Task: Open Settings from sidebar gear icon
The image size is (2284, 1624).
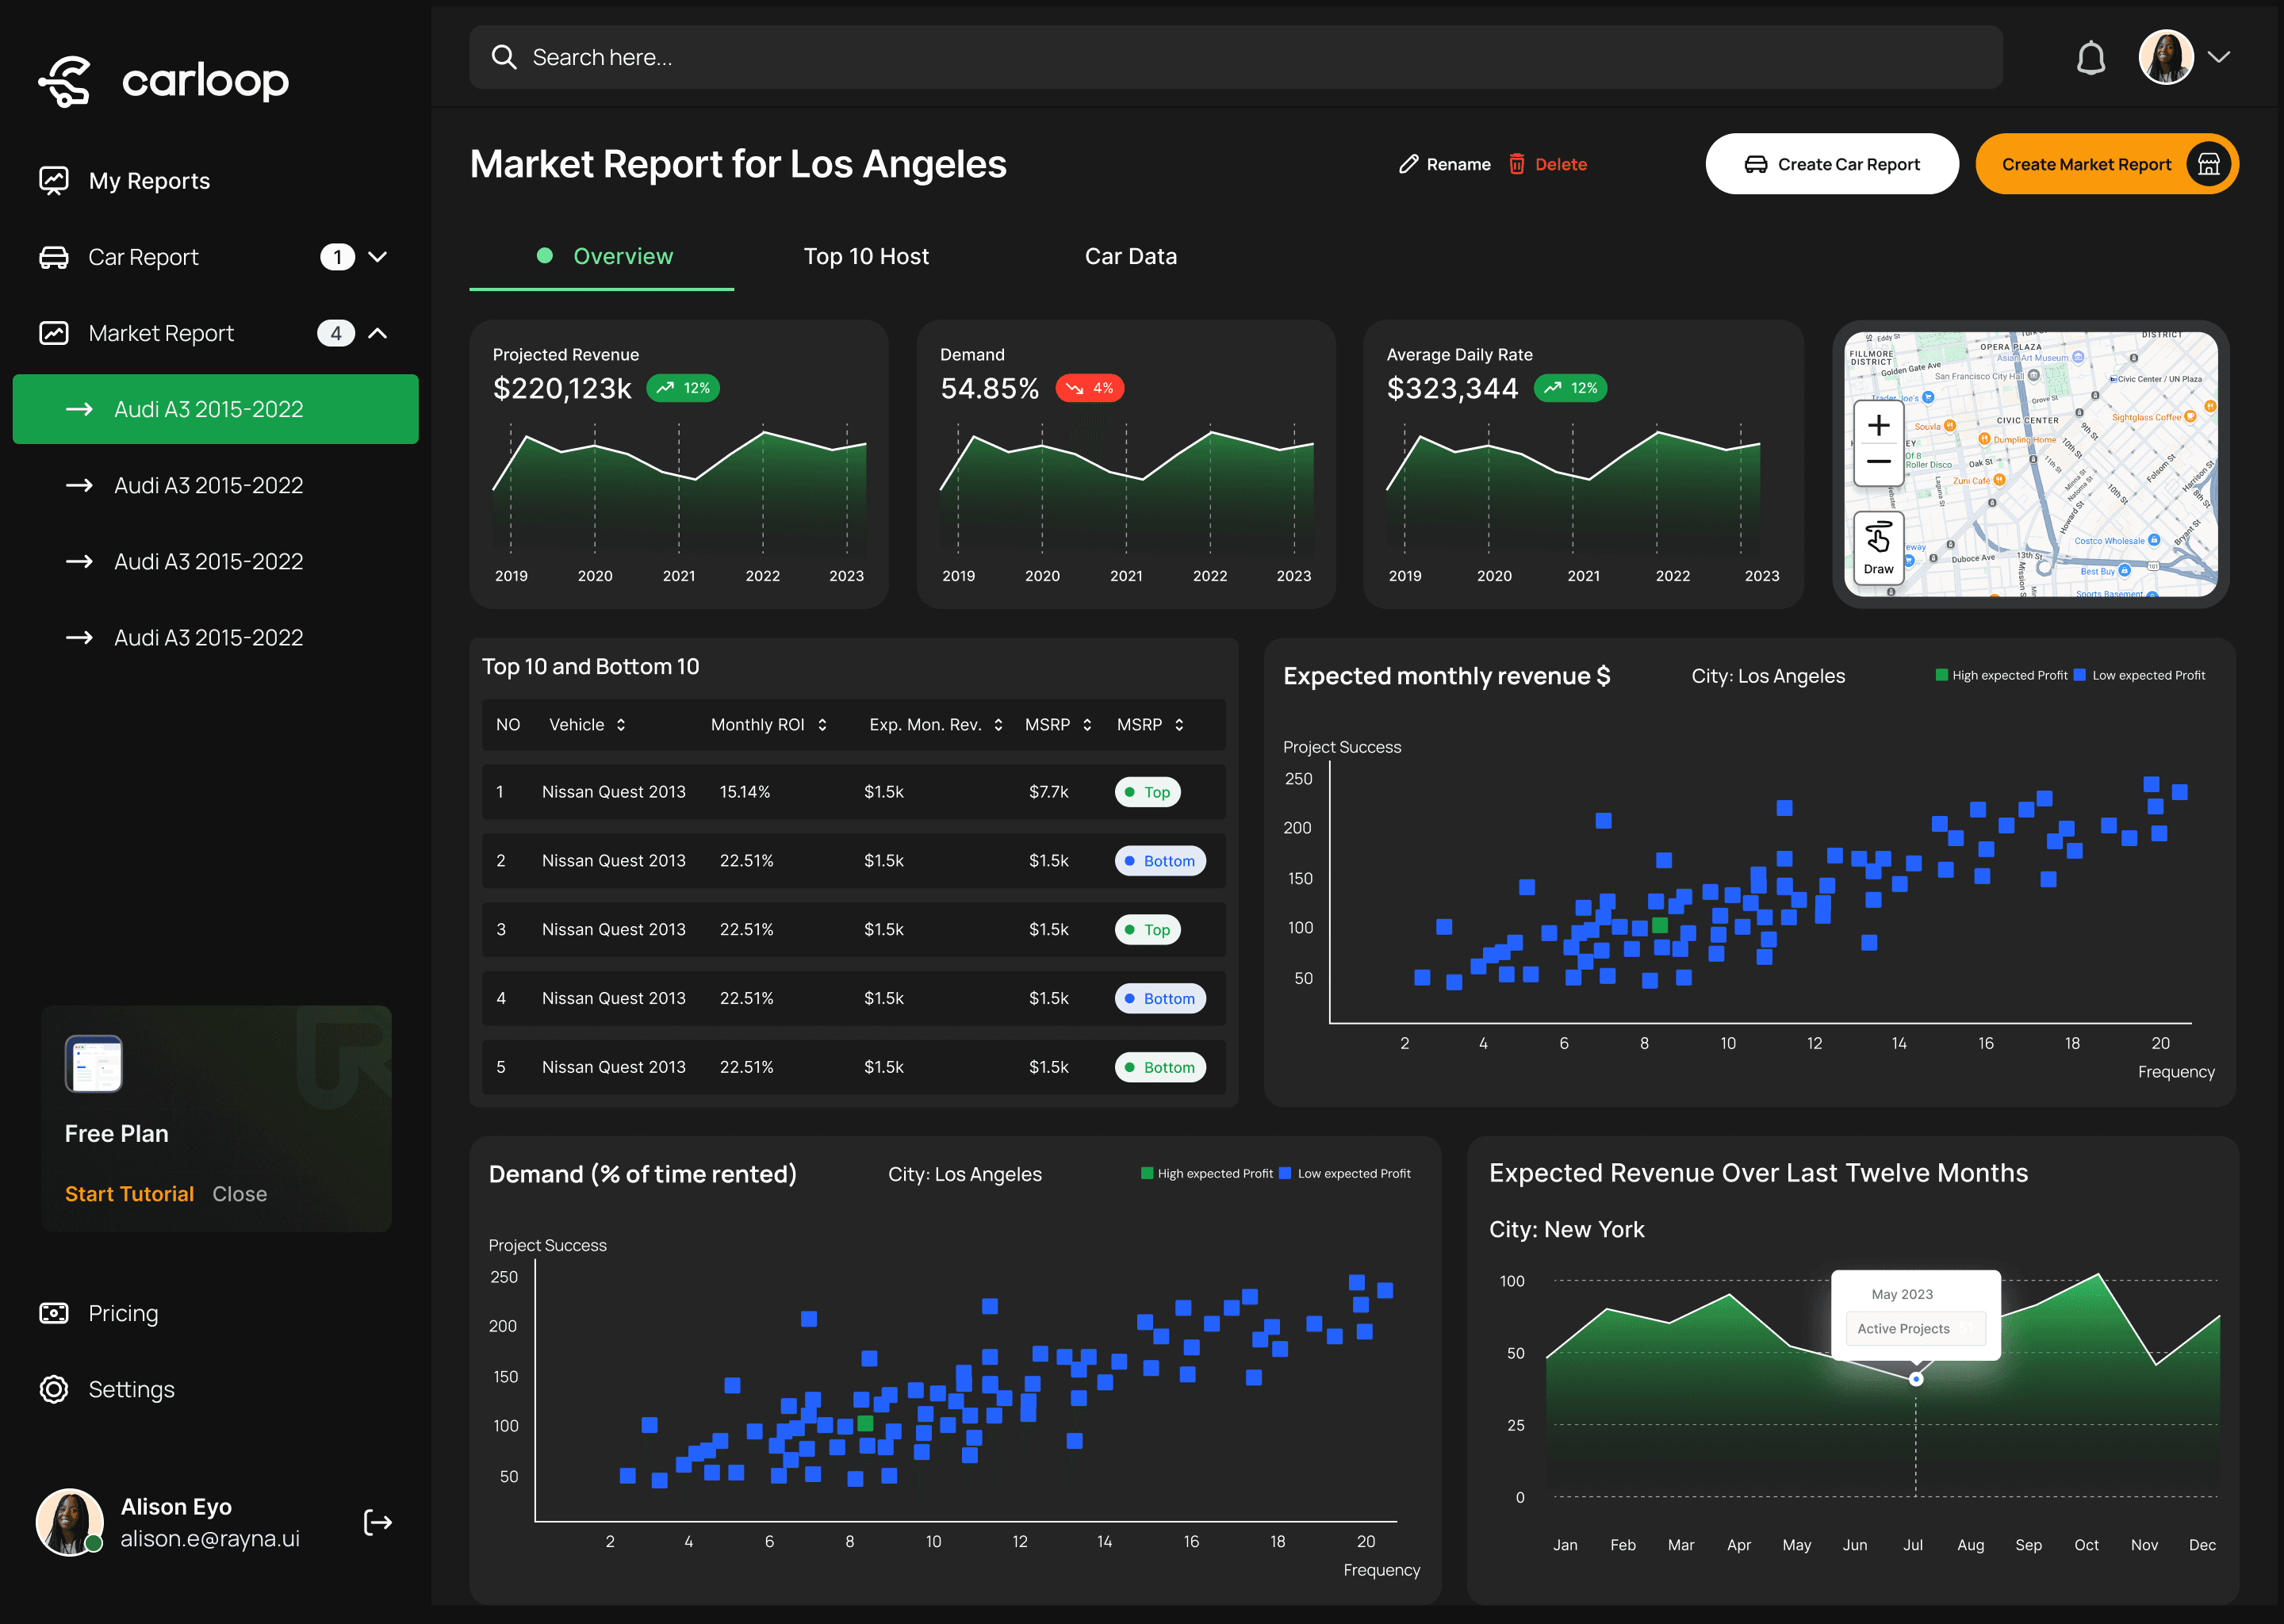Action: coord(54,1389)
